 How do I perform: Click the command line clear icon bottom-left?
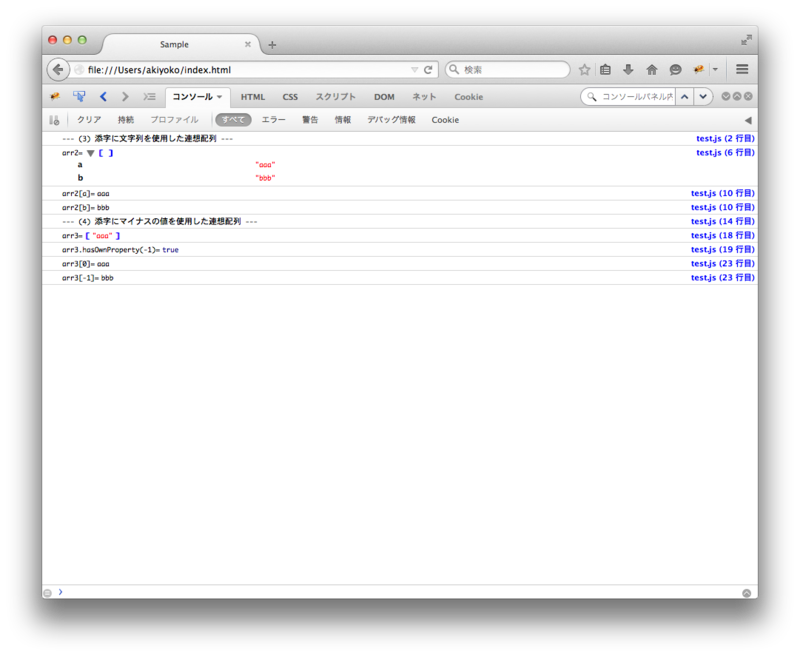click(x=47, y=593)
